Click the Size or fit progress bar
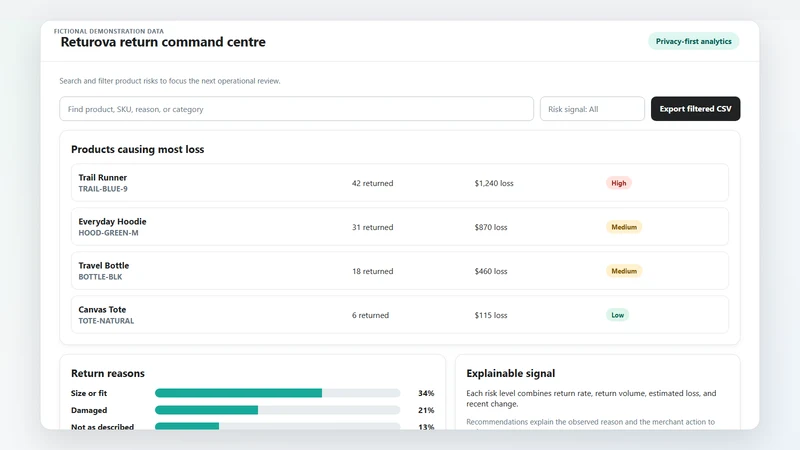Viewport: 800px width, 450px height. [x=278, y=393]
